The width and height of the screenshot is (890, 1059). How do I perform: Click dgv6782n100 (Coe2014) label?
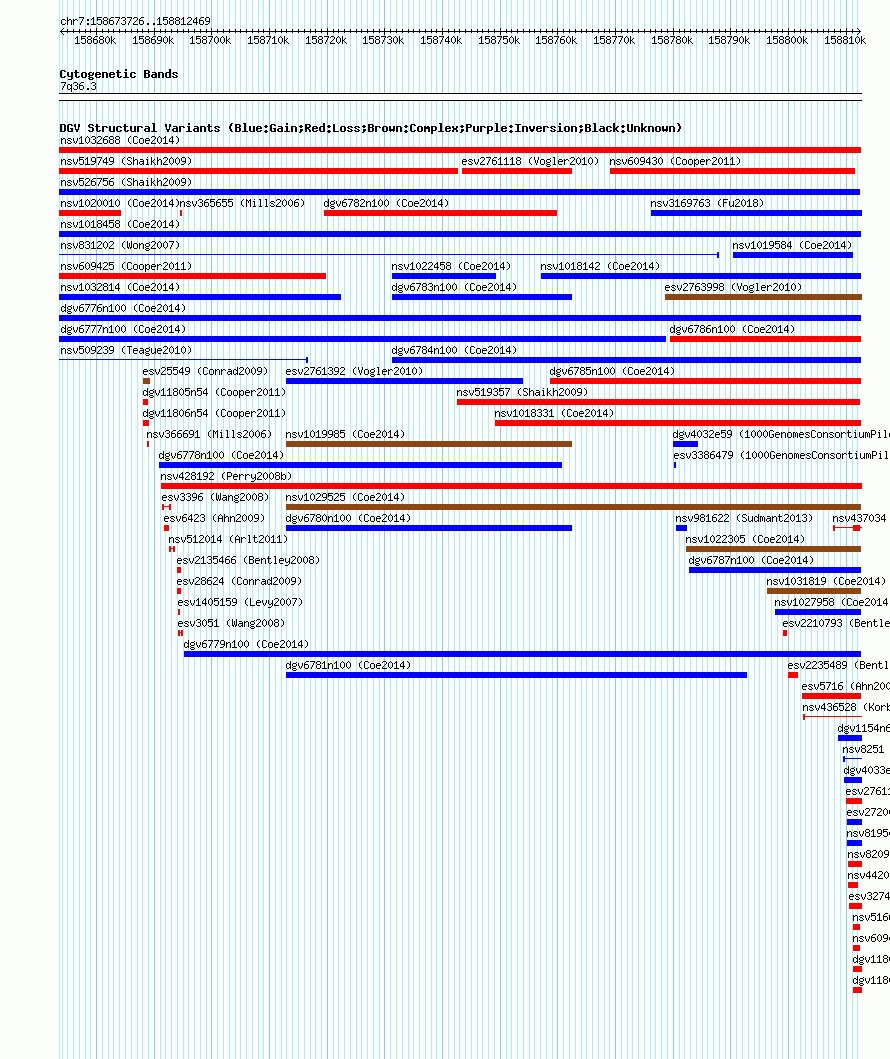click(386, 203)
